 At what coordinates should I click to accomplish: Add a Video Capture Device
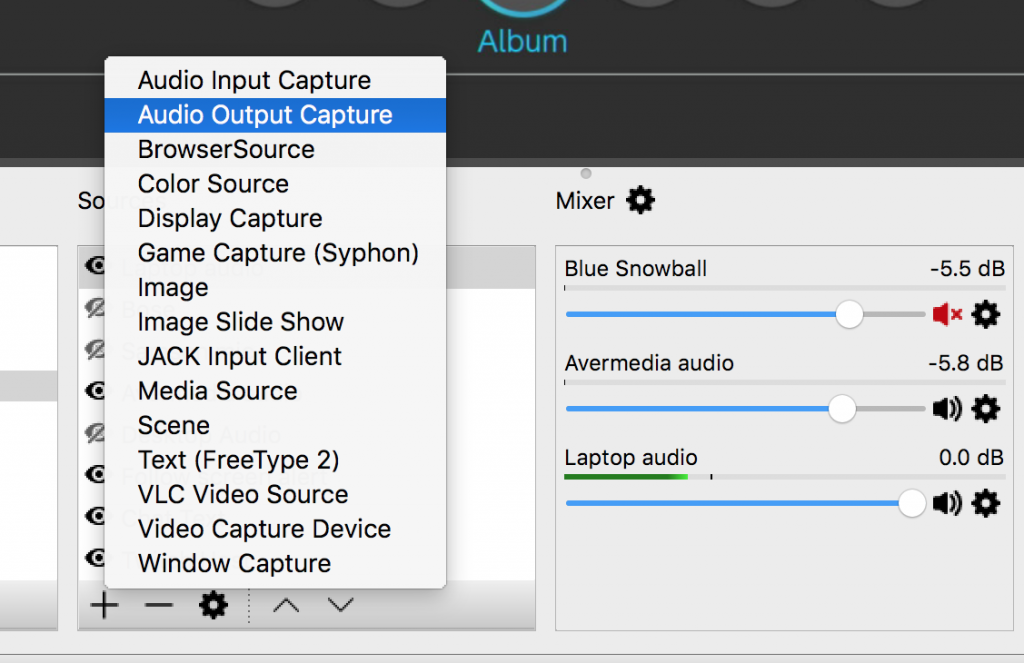click(x=275, y=529)
